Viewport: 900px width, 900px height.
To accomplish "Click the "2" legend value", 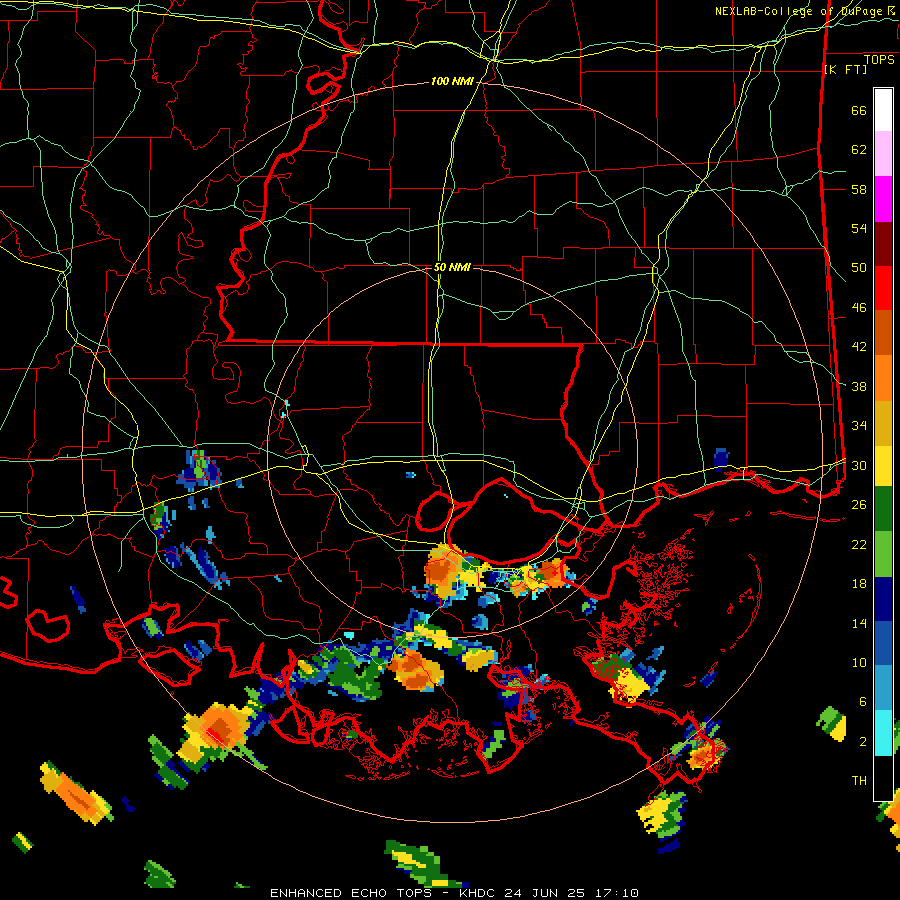I will coord(863,742).
